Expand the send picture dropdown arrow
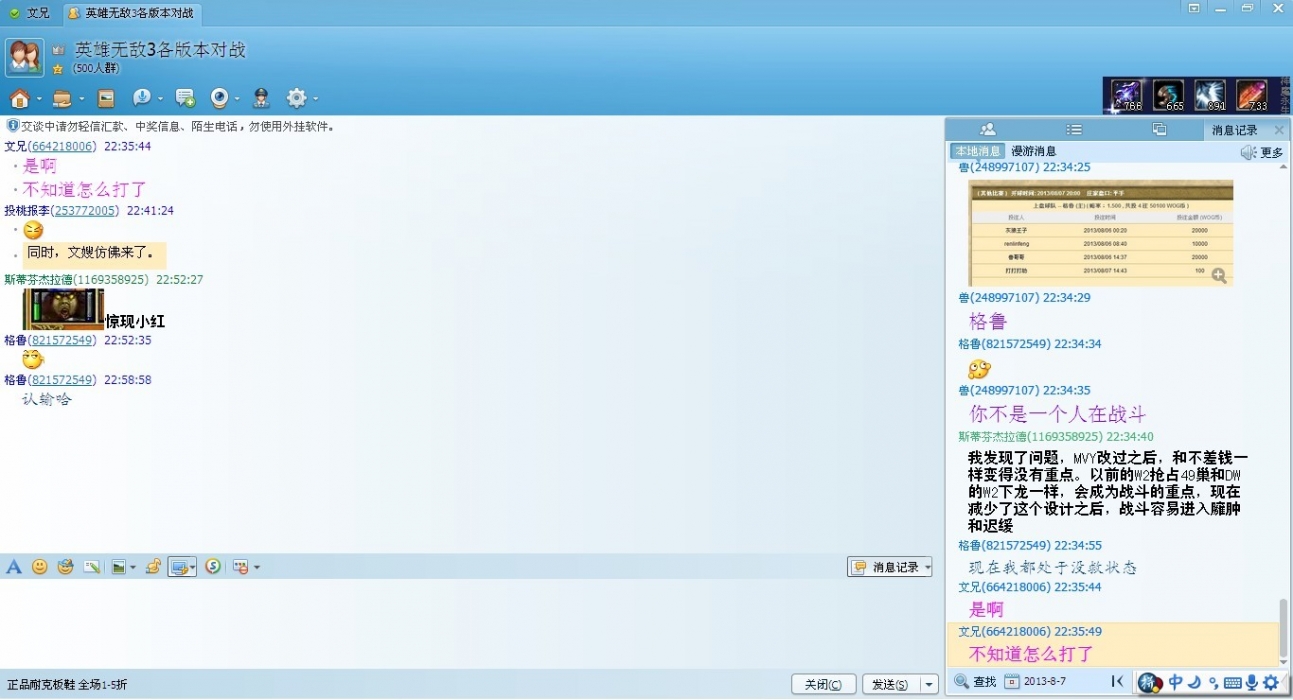This screenshot has width=1293, height=700. 133,568
